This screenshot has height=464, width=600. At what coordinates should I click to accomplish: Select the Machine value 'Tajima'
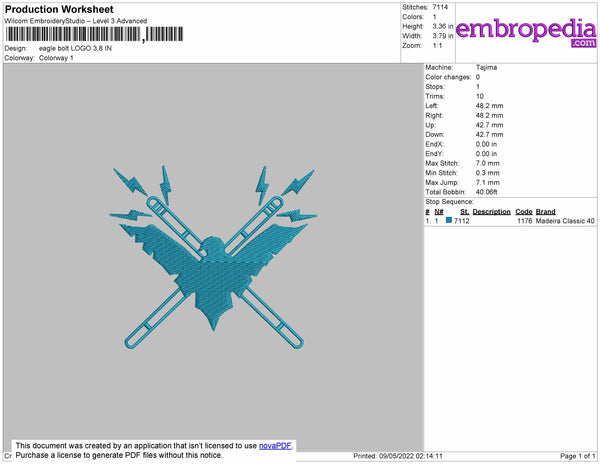click(486, 67)
